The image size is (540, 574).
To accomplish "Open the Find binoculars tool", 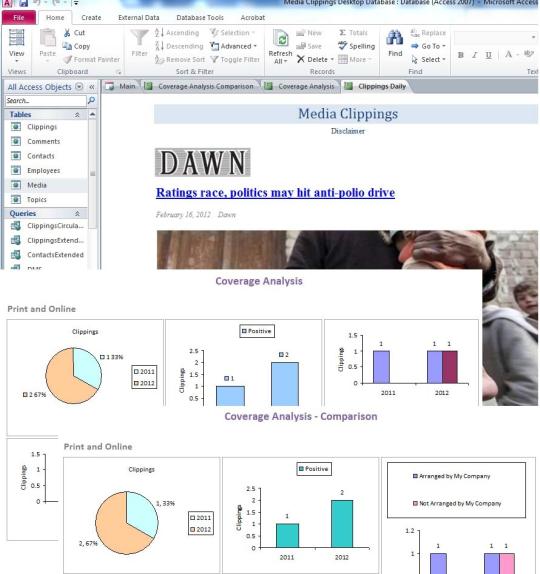I will coord(395,38).
